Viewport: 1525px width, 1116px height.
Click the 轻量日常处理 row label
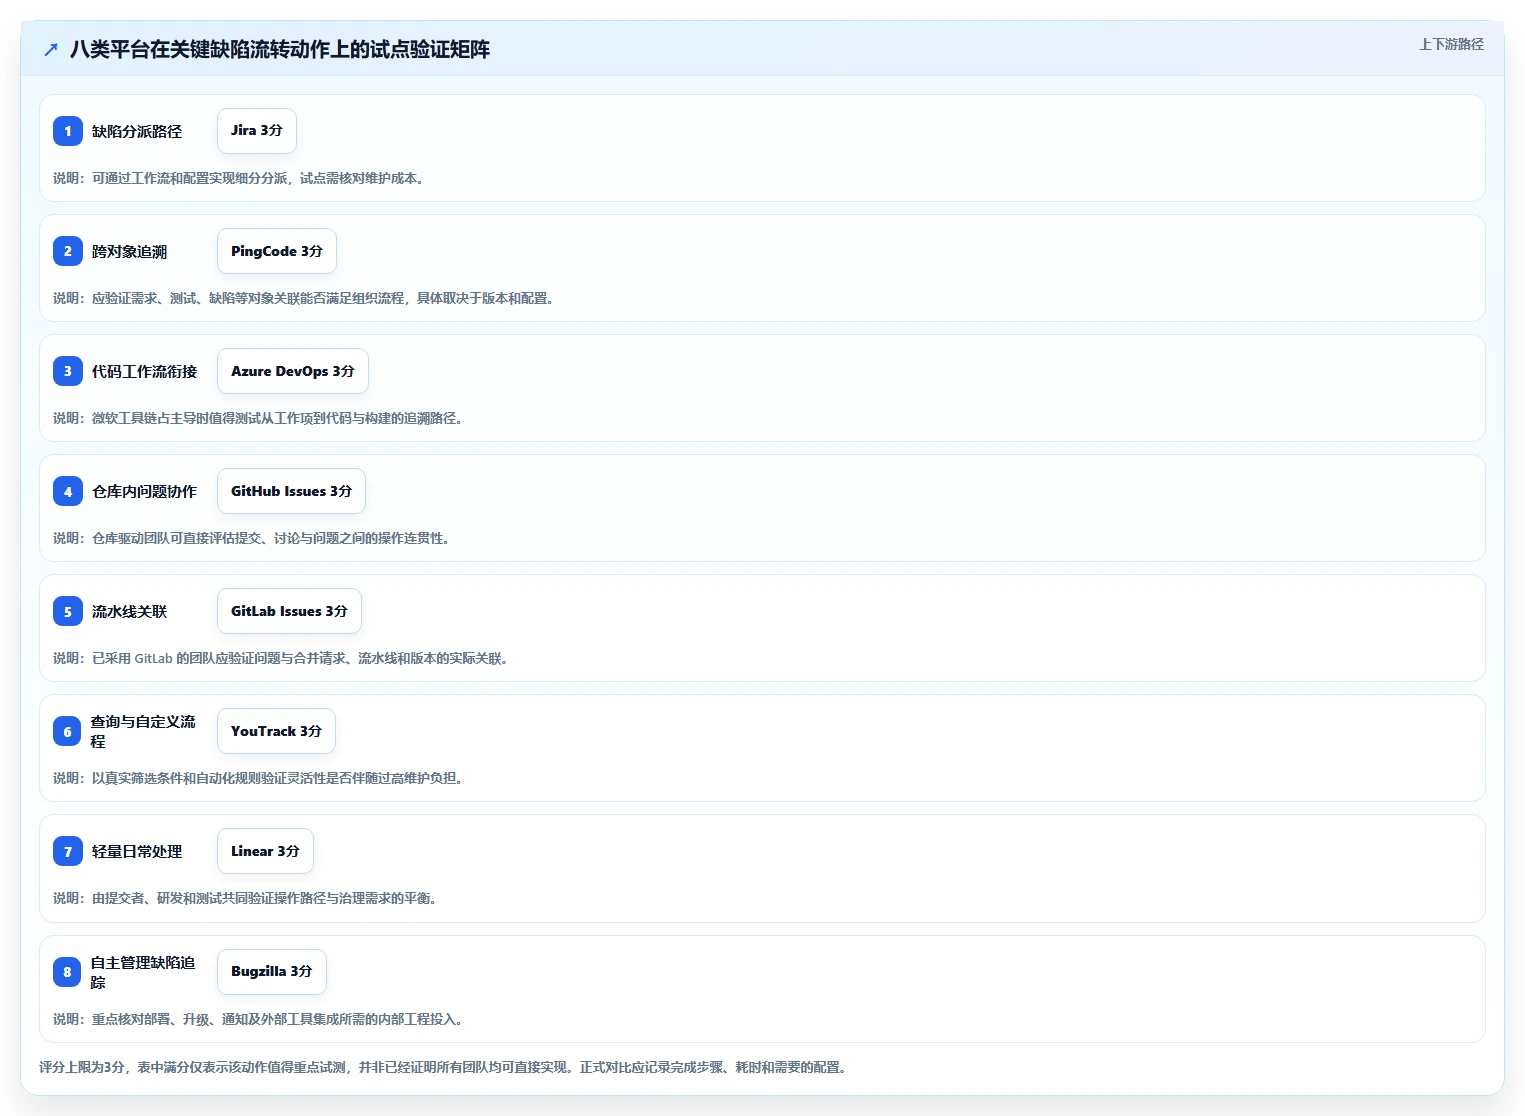point(137,851)
